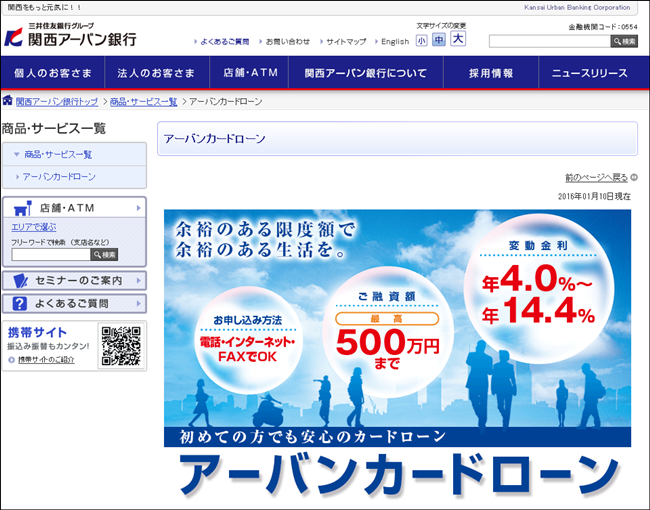650x510 pixels.
Task: Open the 法人のお客さま menu
Action: coord(157,73)
